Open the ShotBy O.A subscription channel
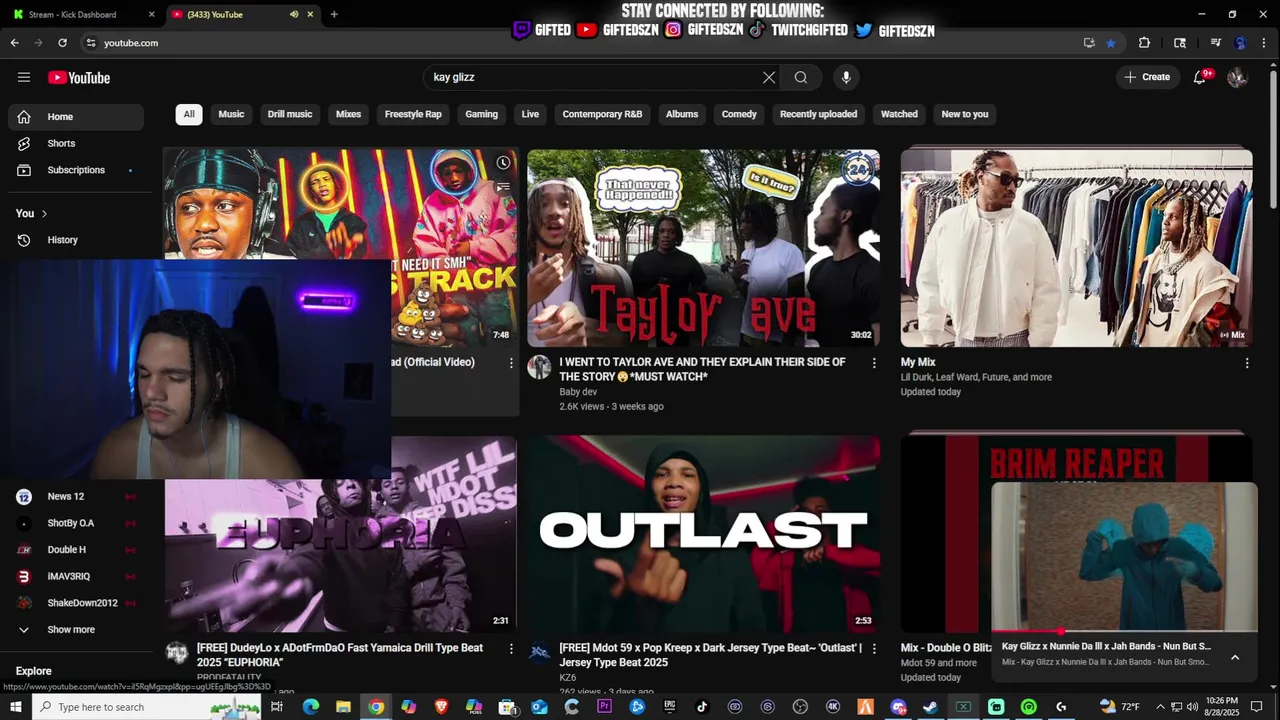This screenshot has width=1280, height=720. (x=76, y=523)
